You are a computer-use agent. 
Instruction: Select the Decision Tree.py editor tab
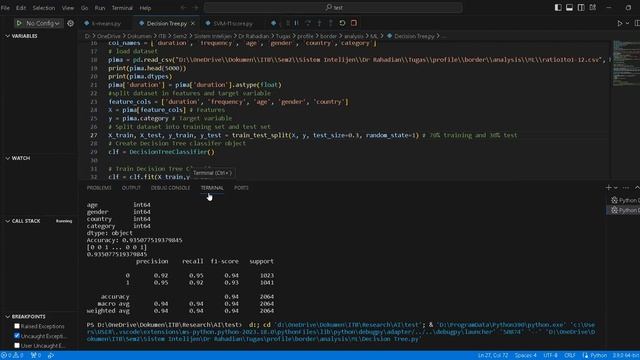[166, 24]
